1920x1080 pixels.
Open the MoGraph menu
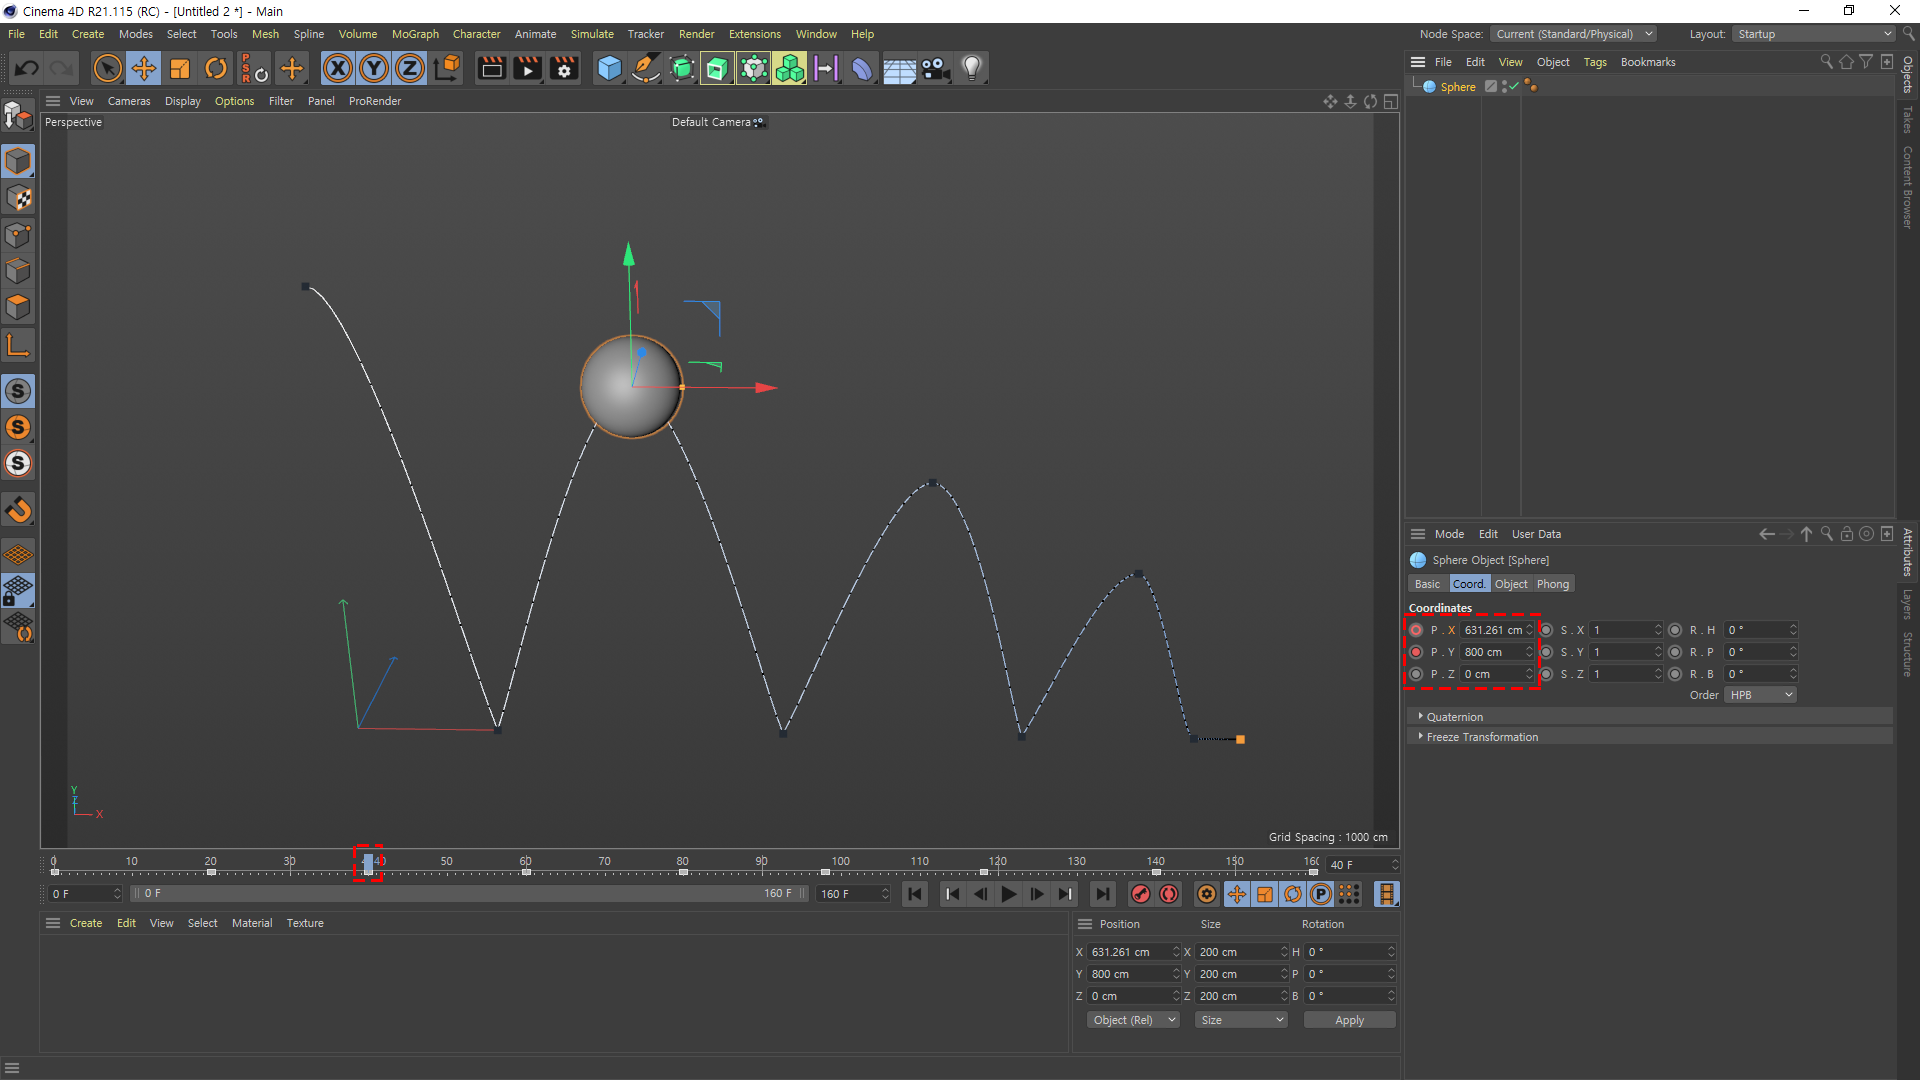click(415, 34)
